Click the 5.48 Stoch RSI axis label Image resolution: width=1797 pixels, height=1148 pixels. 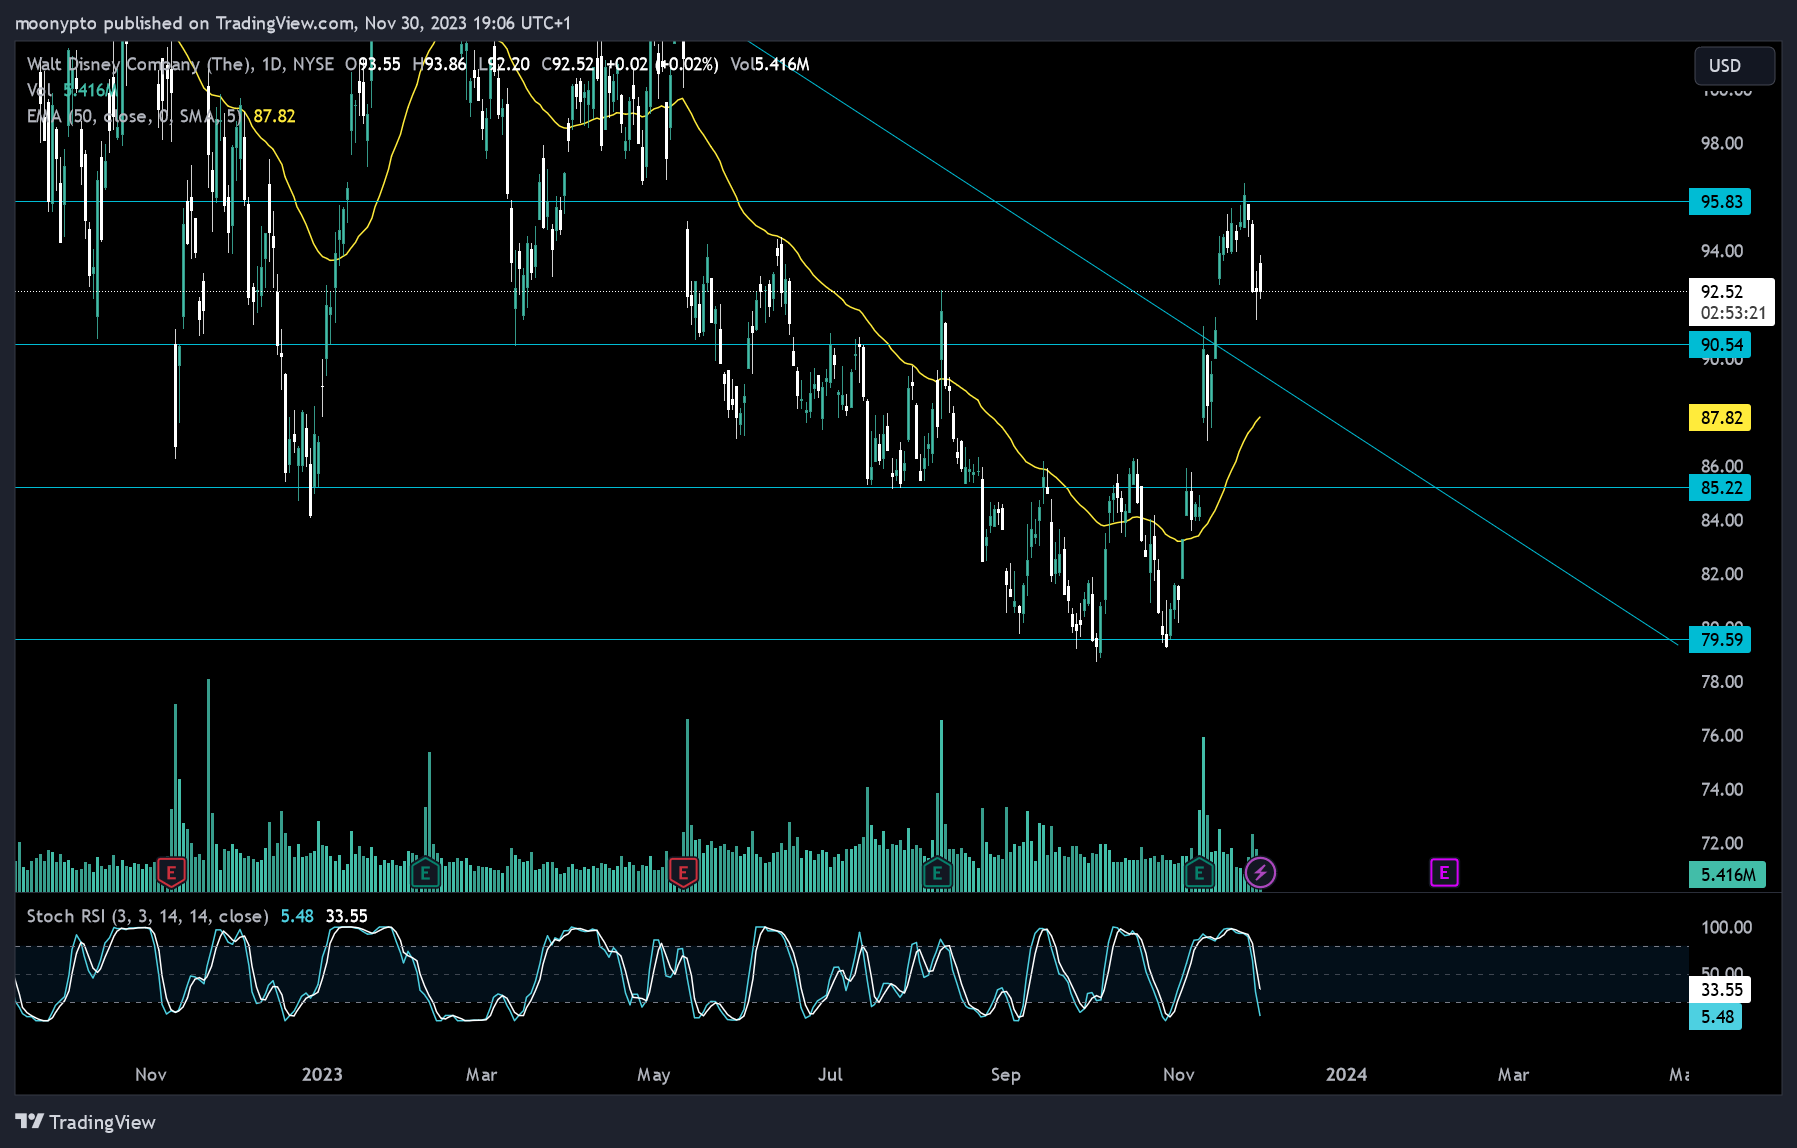click(1716, 1017)
